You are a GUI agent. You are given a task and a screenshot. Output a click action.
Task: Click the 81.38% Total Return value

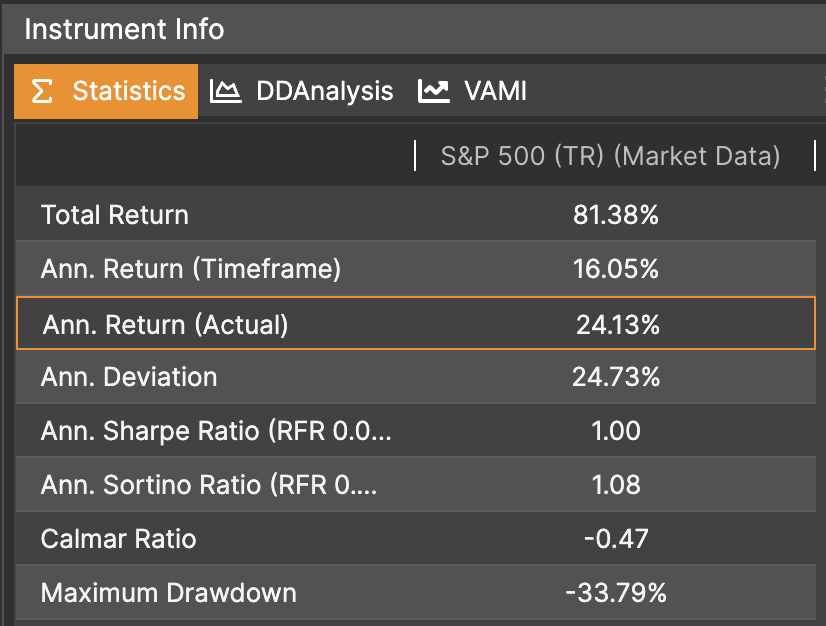(616, 215)
